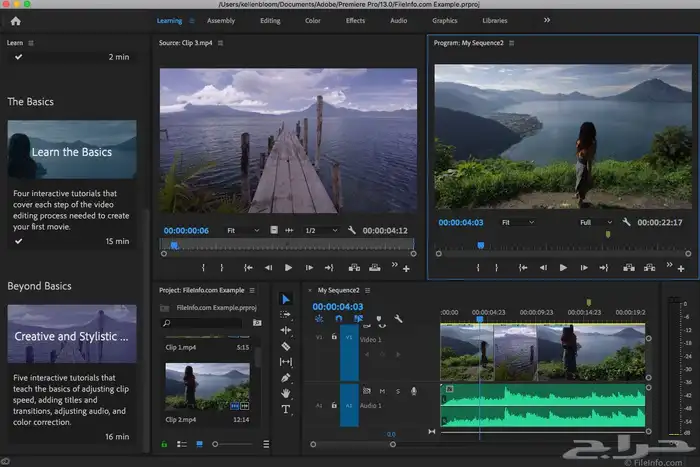This screenshot has height=467, width=700.
Task: Switch to Assembly workspace
Action: click(x=221, y=21)
